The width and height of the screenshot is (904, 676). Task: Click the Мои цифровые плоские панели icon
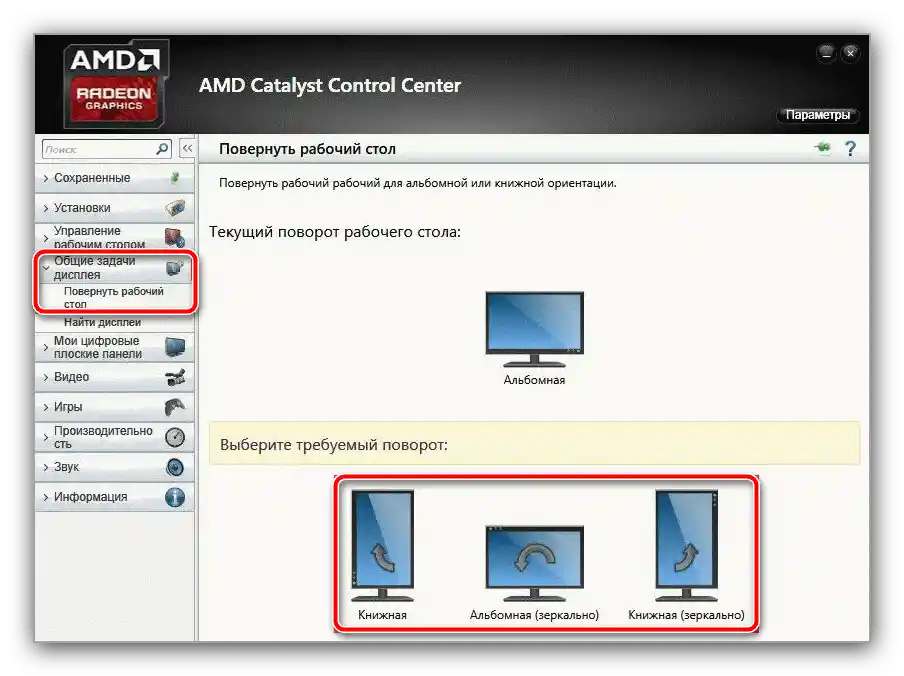coord(175,347)
